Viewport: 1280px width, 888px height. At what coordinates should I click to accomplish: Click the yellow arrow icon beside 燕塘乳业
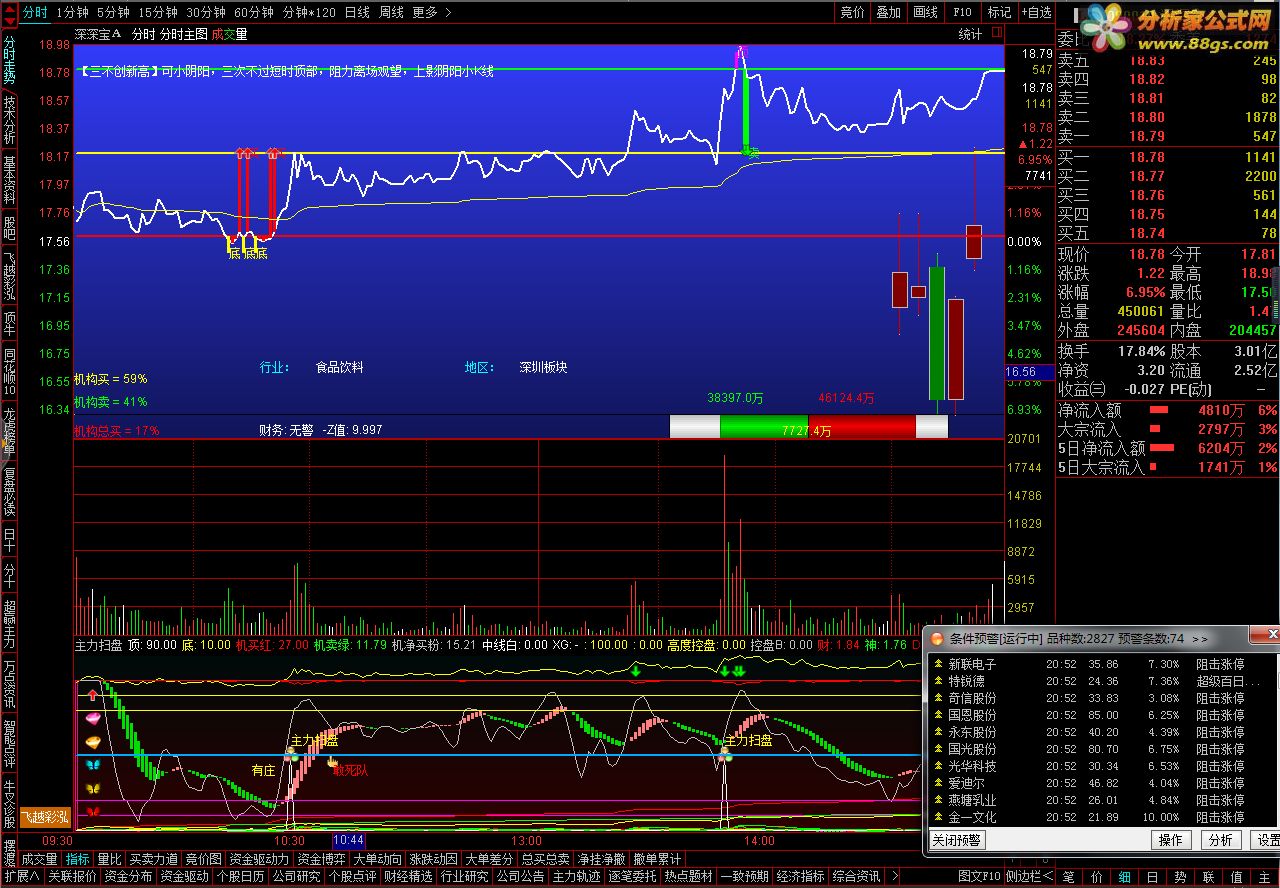click(938, 800)
